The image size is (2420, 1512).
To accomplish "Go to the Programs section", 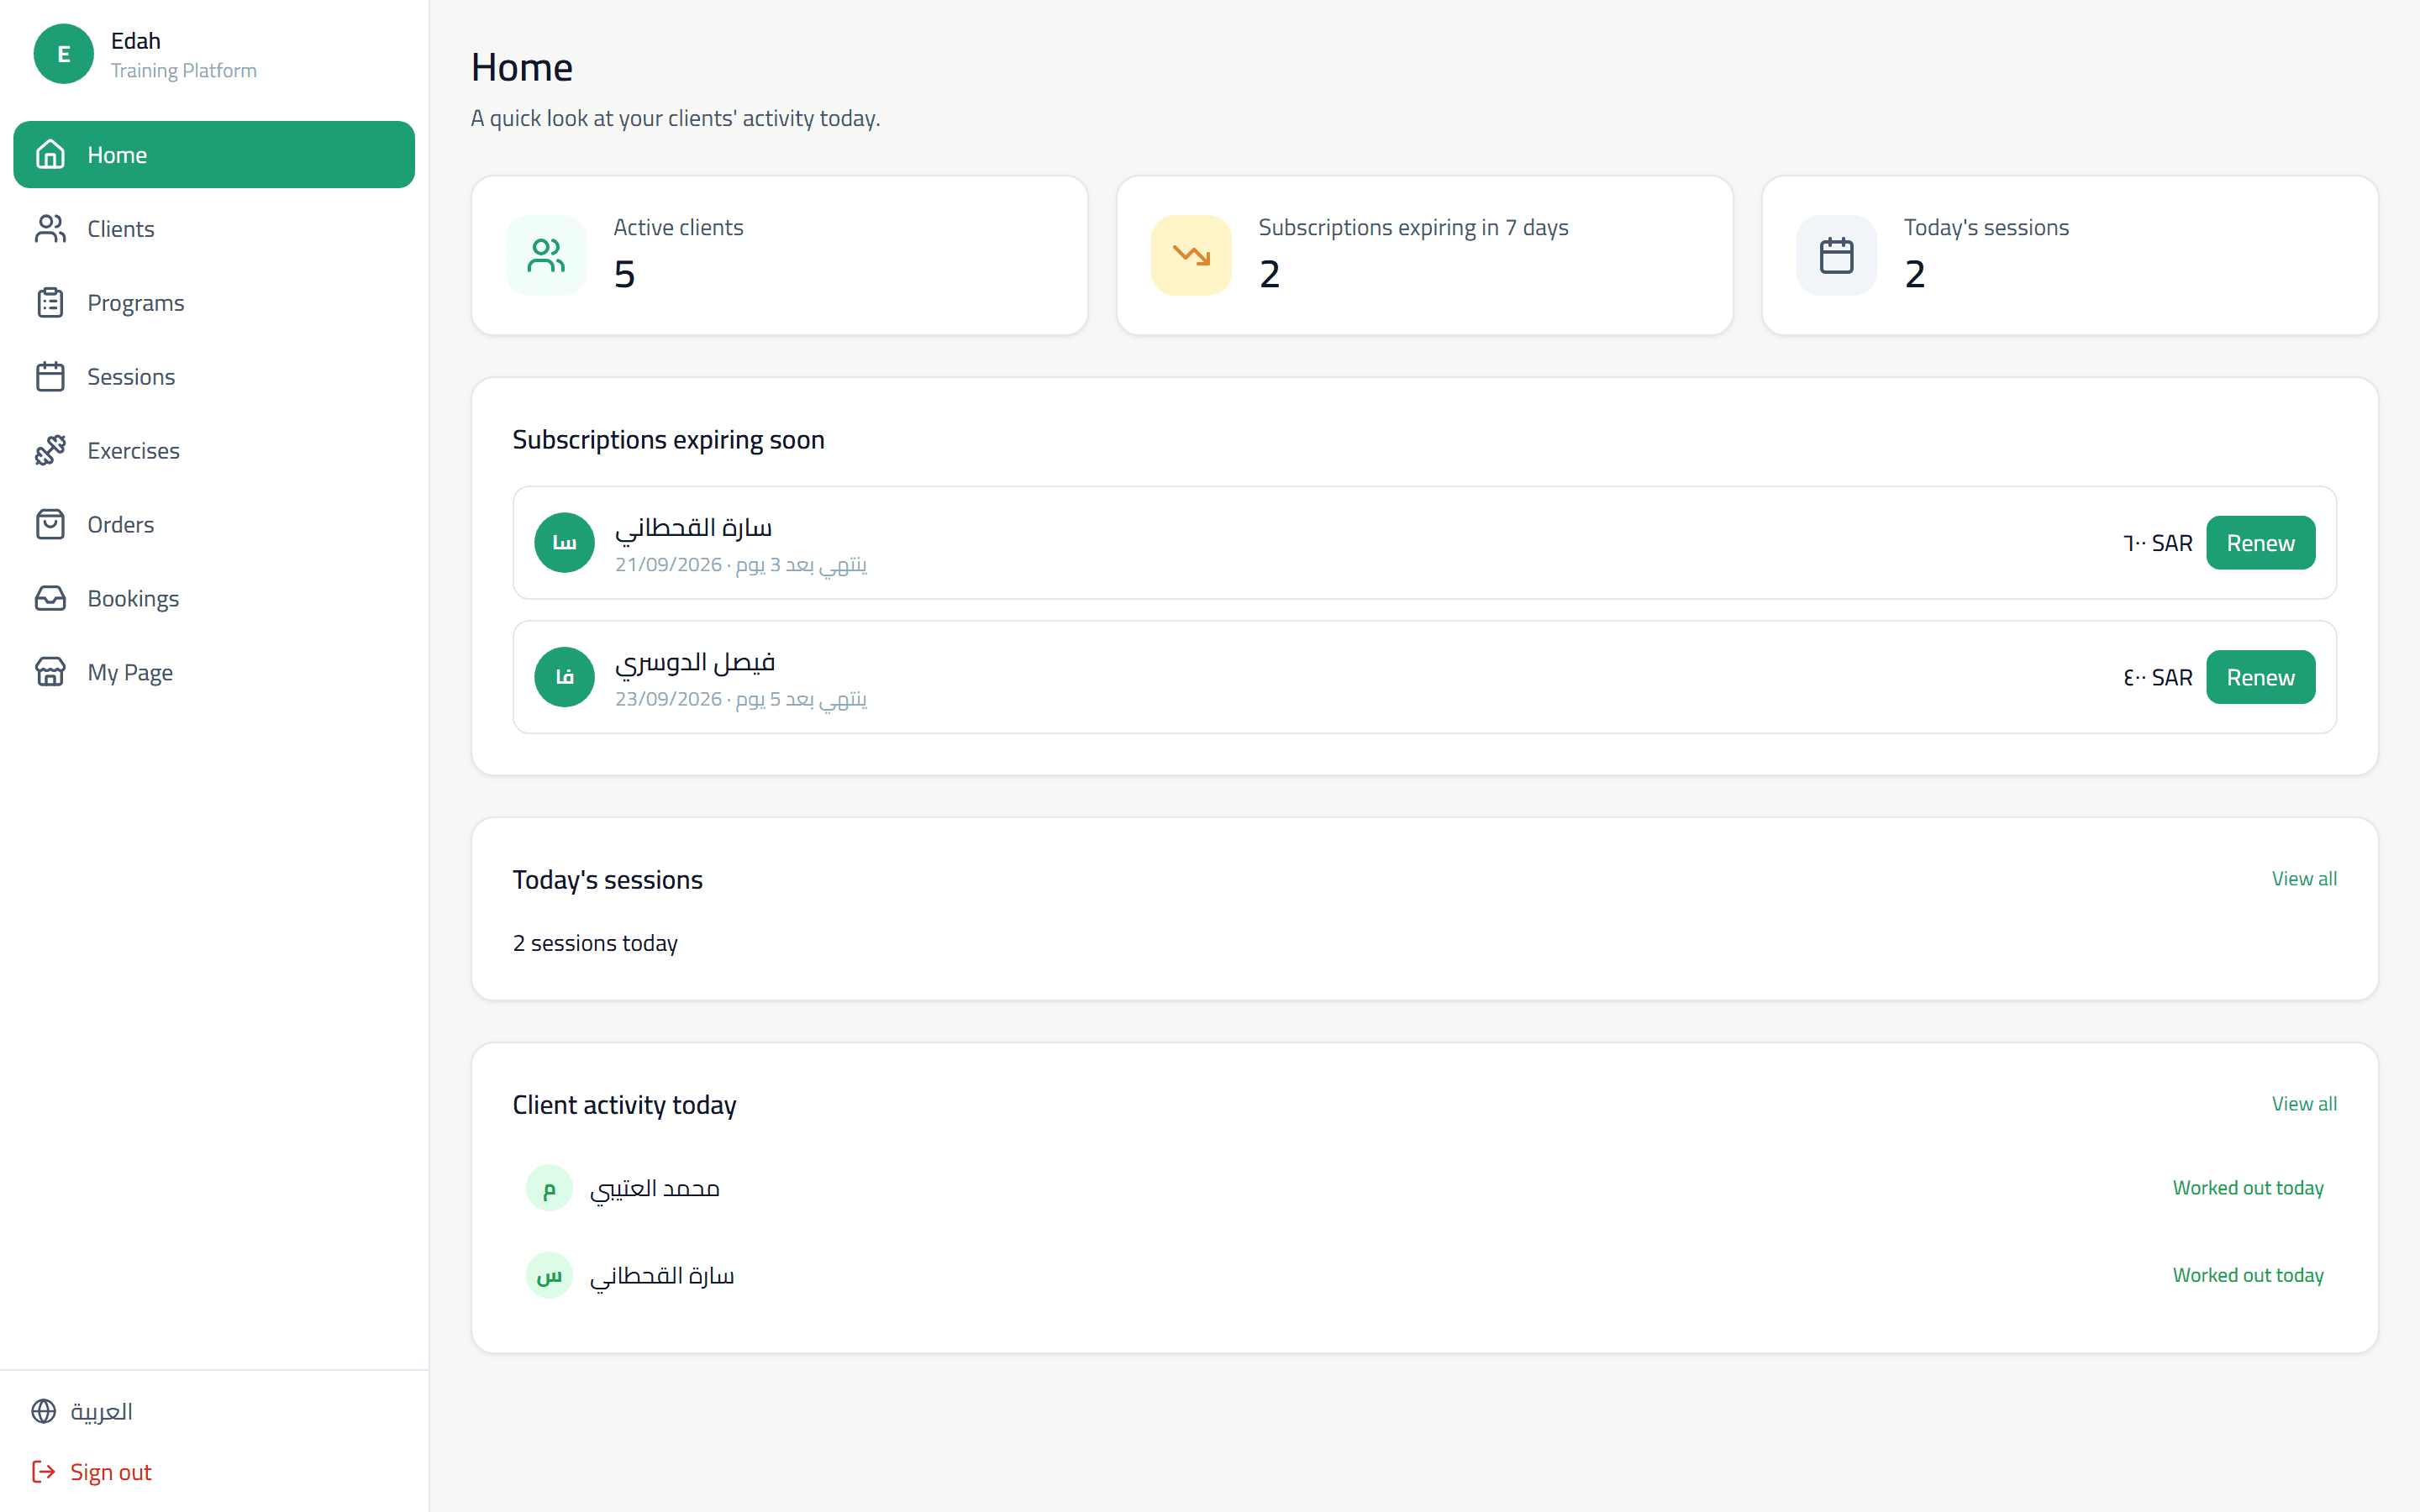I will point(214,302).
